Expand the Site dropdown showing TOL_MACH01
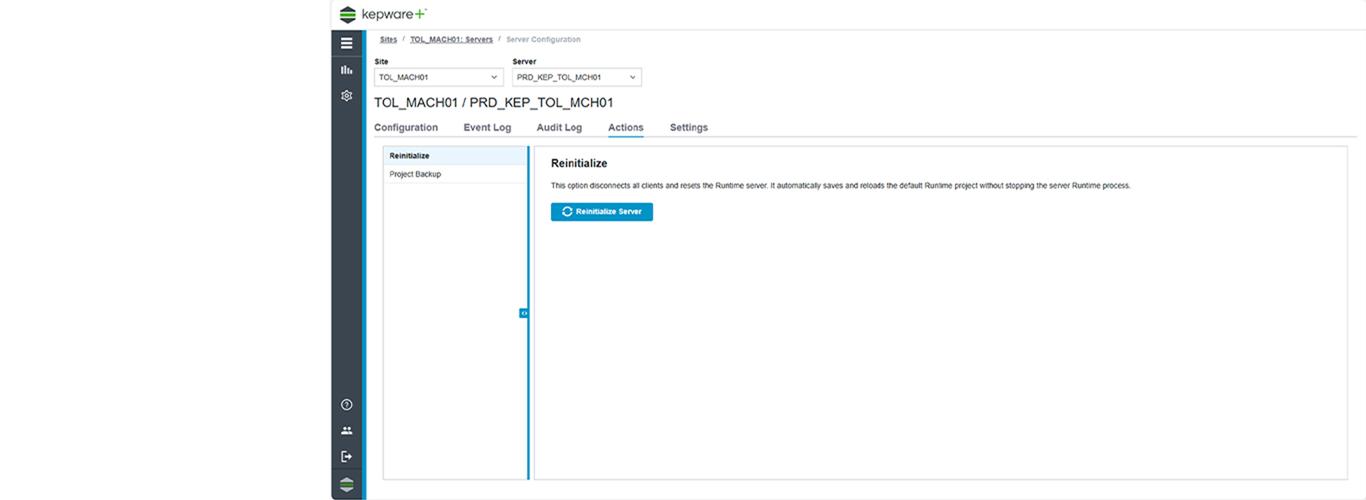The width and height of the screenshot is (1366, 500). (x=438, y=77)
